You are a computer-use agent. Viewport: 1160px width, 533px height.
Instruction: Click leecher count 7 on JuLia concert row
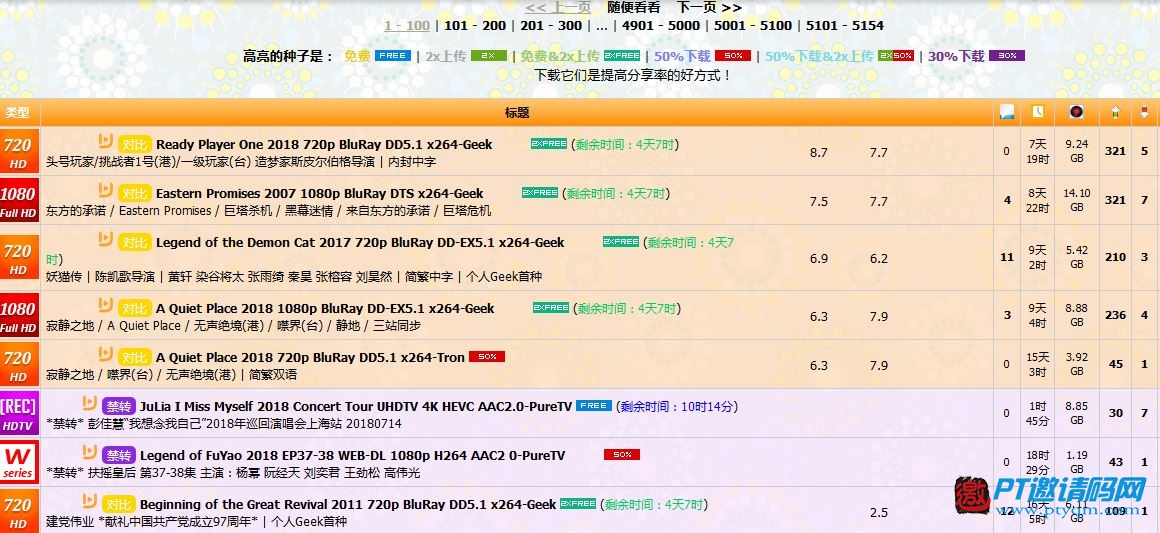tap(1144, 413)
